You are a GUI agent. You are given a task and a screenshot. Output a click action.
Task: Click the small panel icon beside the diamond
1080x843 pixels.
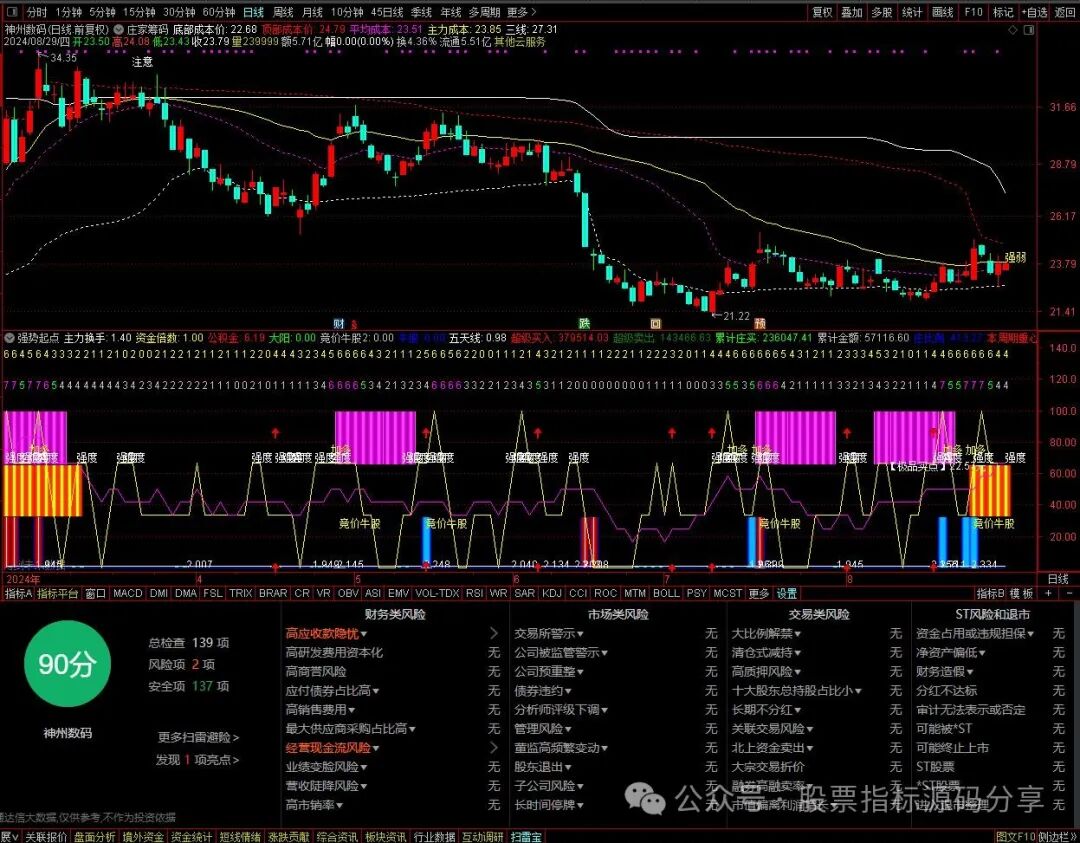coord(1029,30)
